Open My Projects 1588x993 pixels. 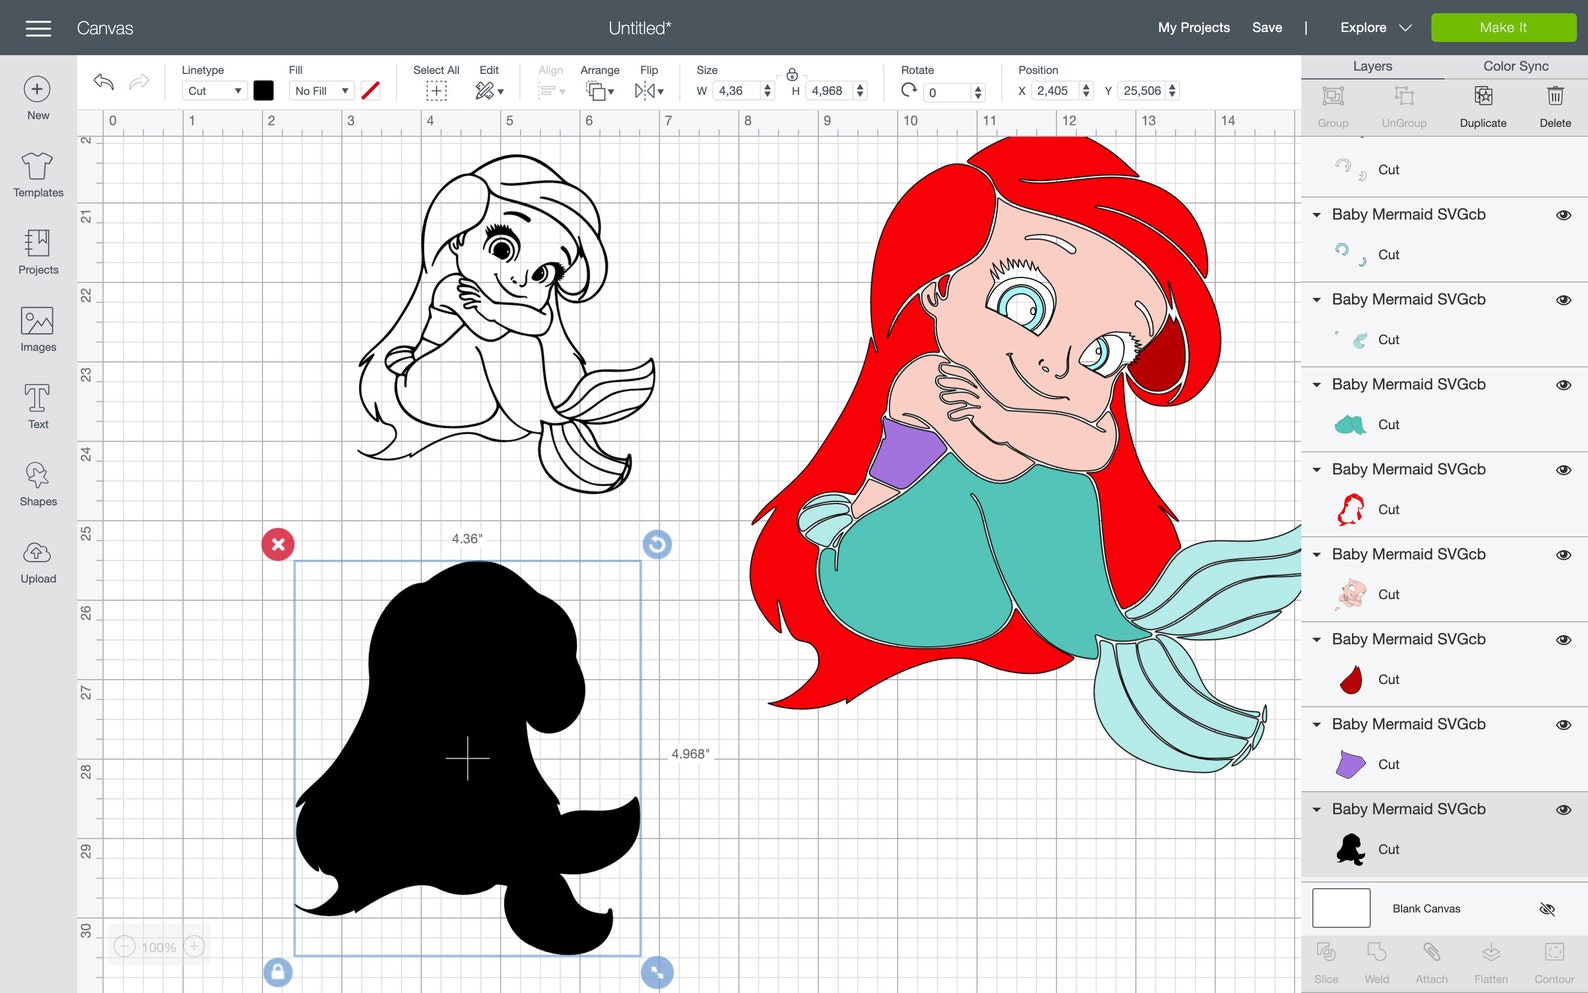(1194, 28)
